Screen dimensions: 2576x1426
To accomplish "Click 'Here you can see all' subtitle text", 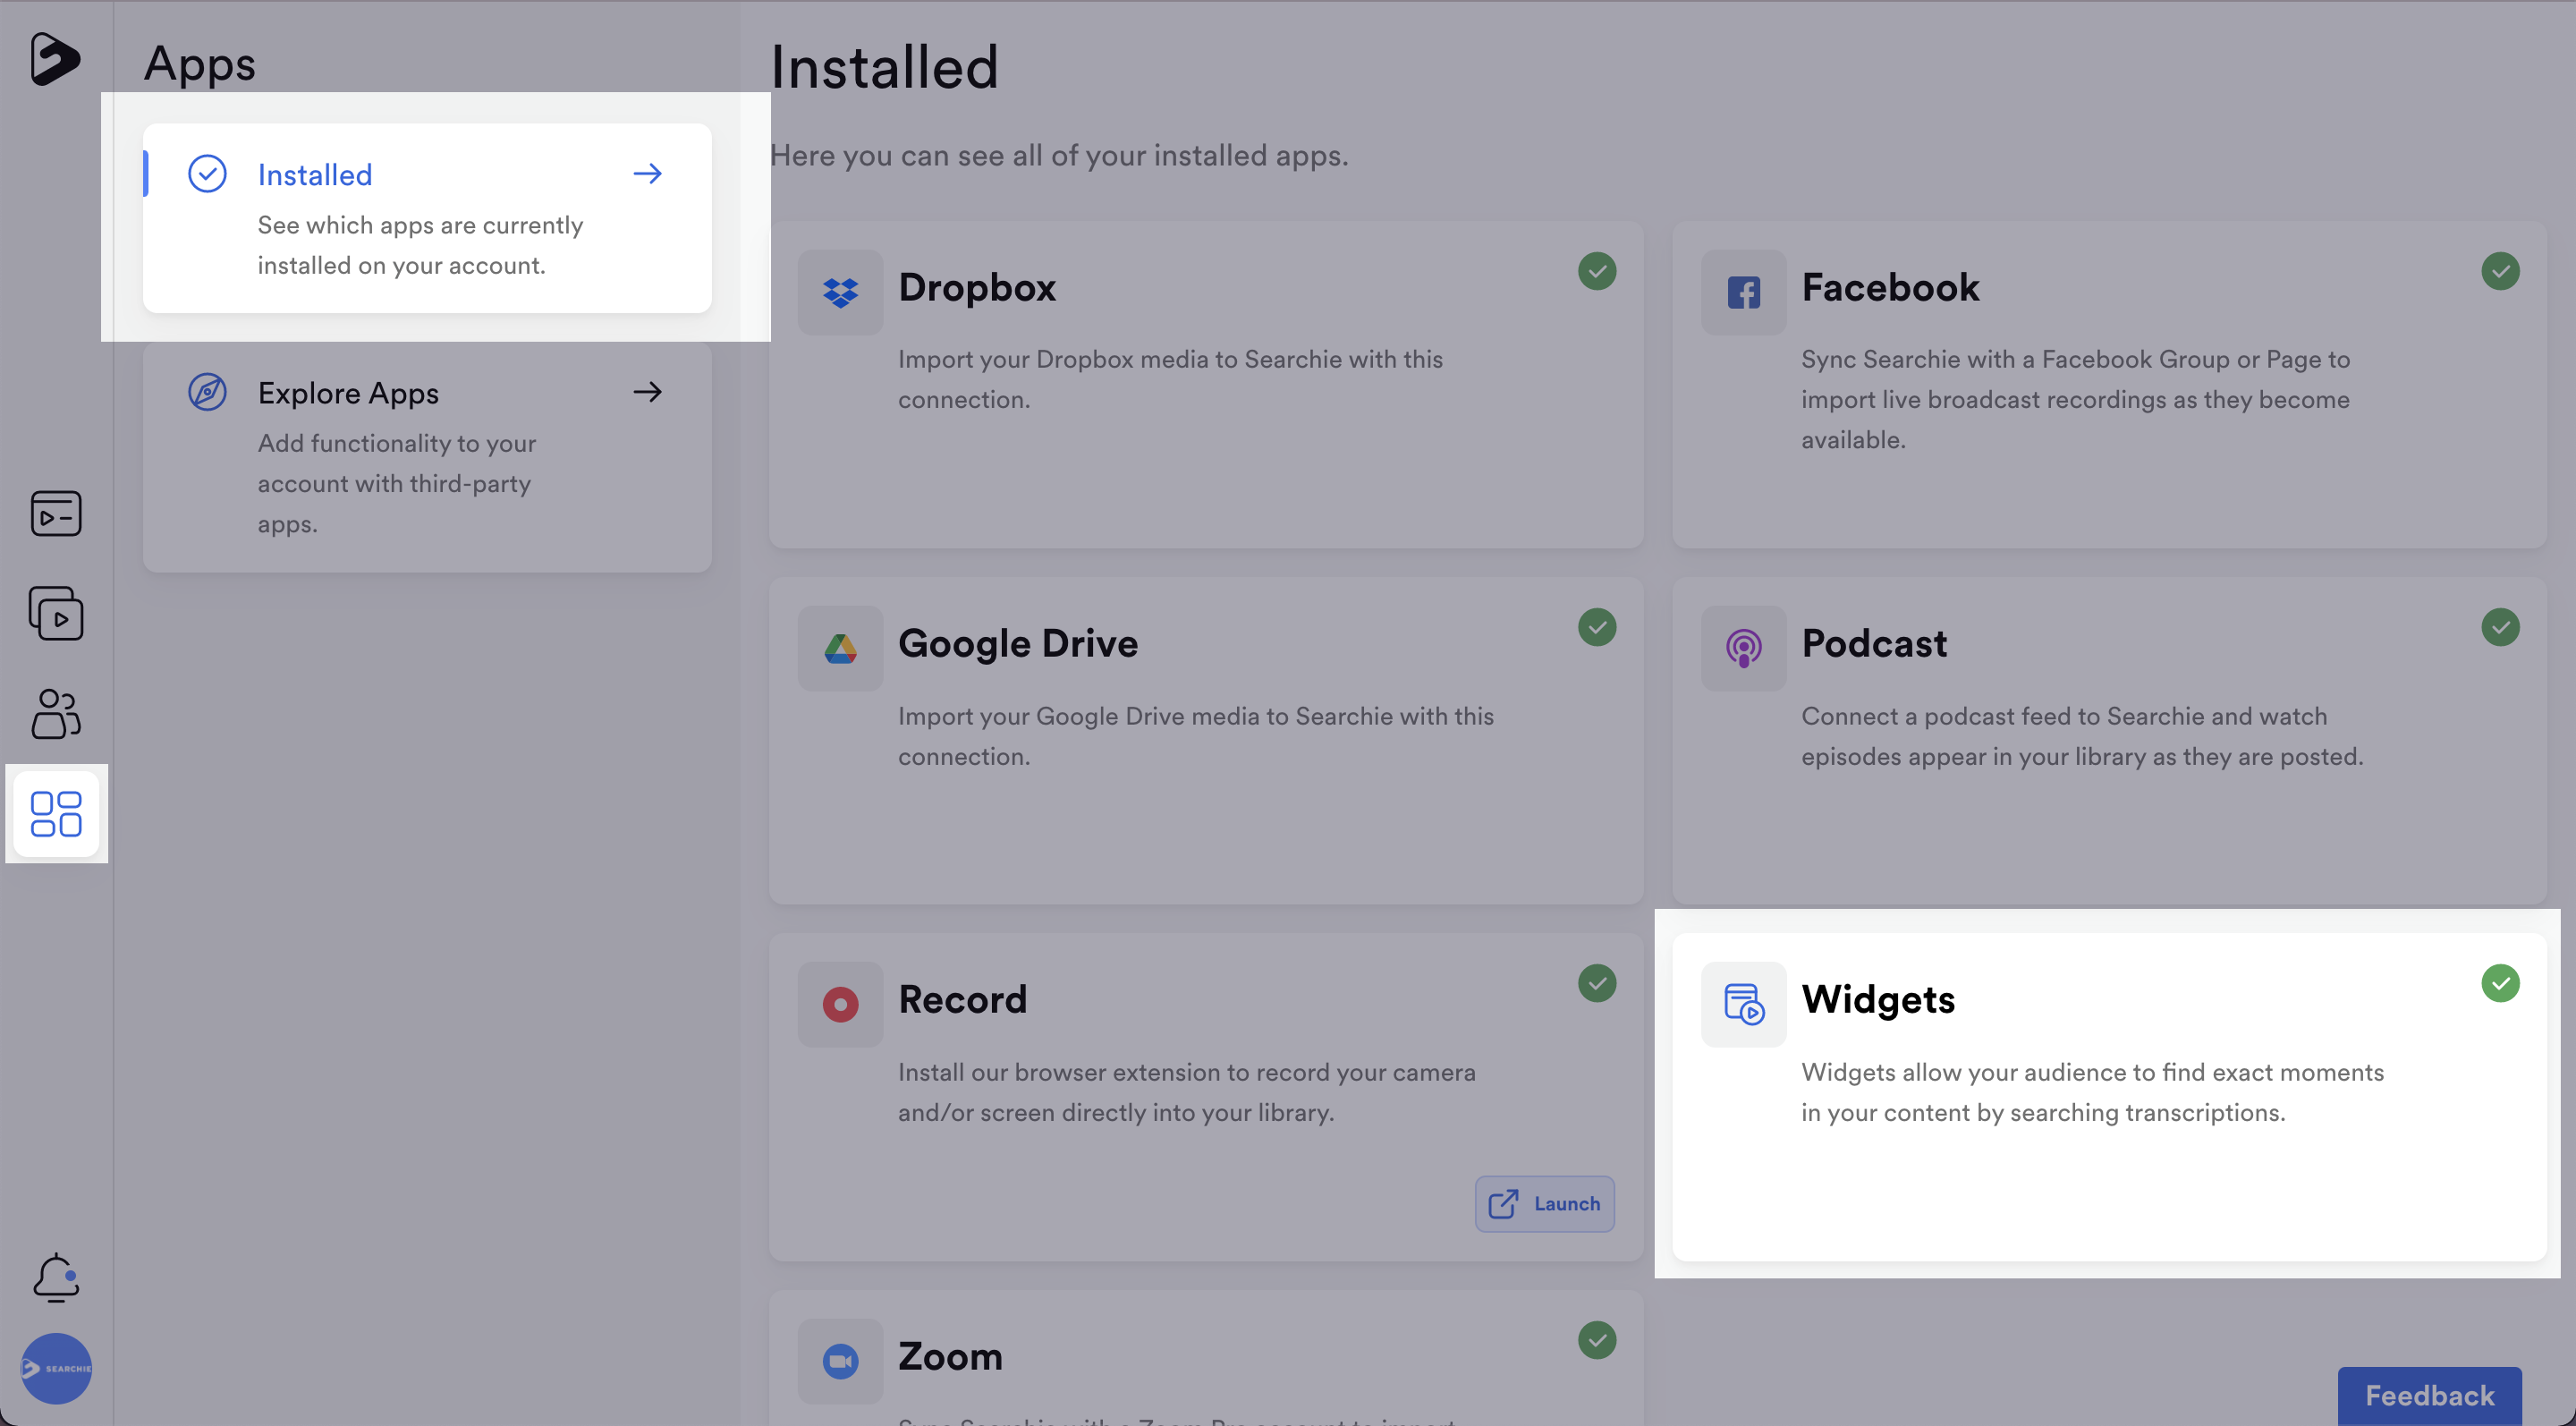I will click(x=1059, y=155).
